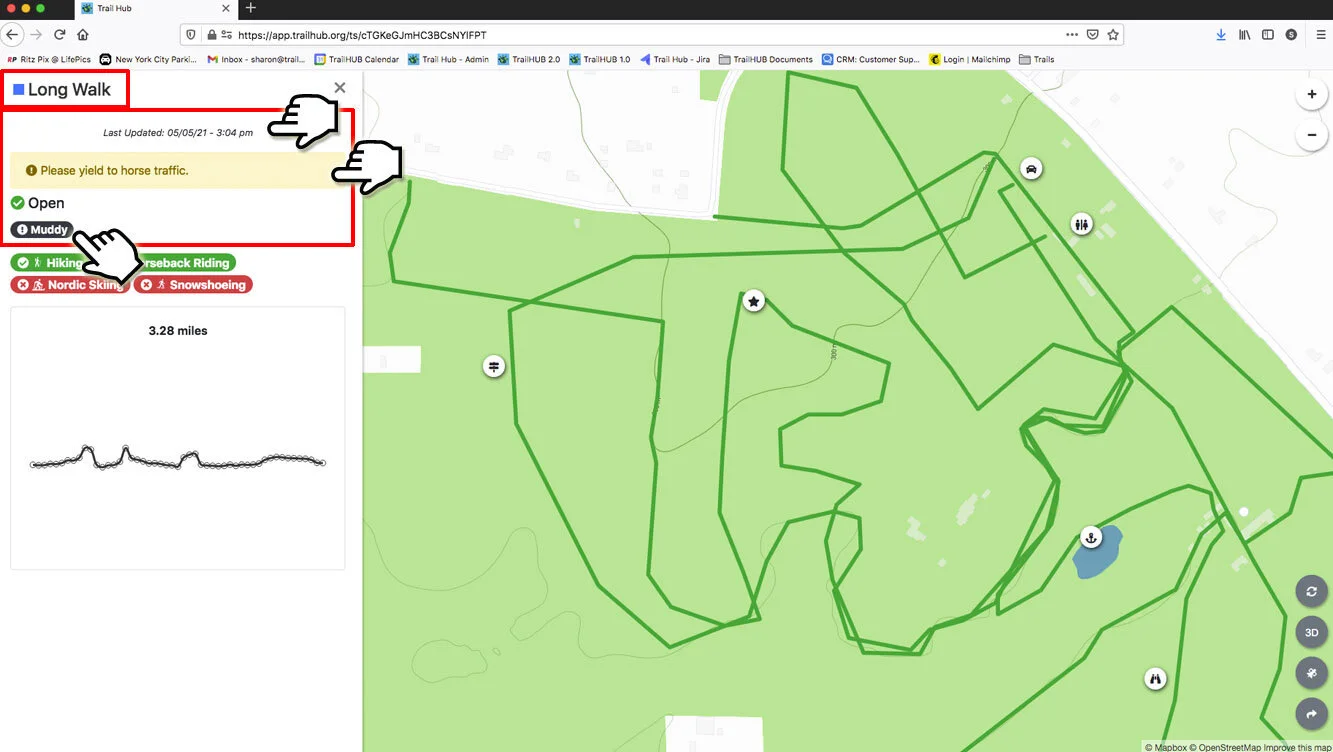The width and height of the screenshot is (1333, 752).
Task: Switch the map to 3D view
Action: click(x=1311, y=632)
